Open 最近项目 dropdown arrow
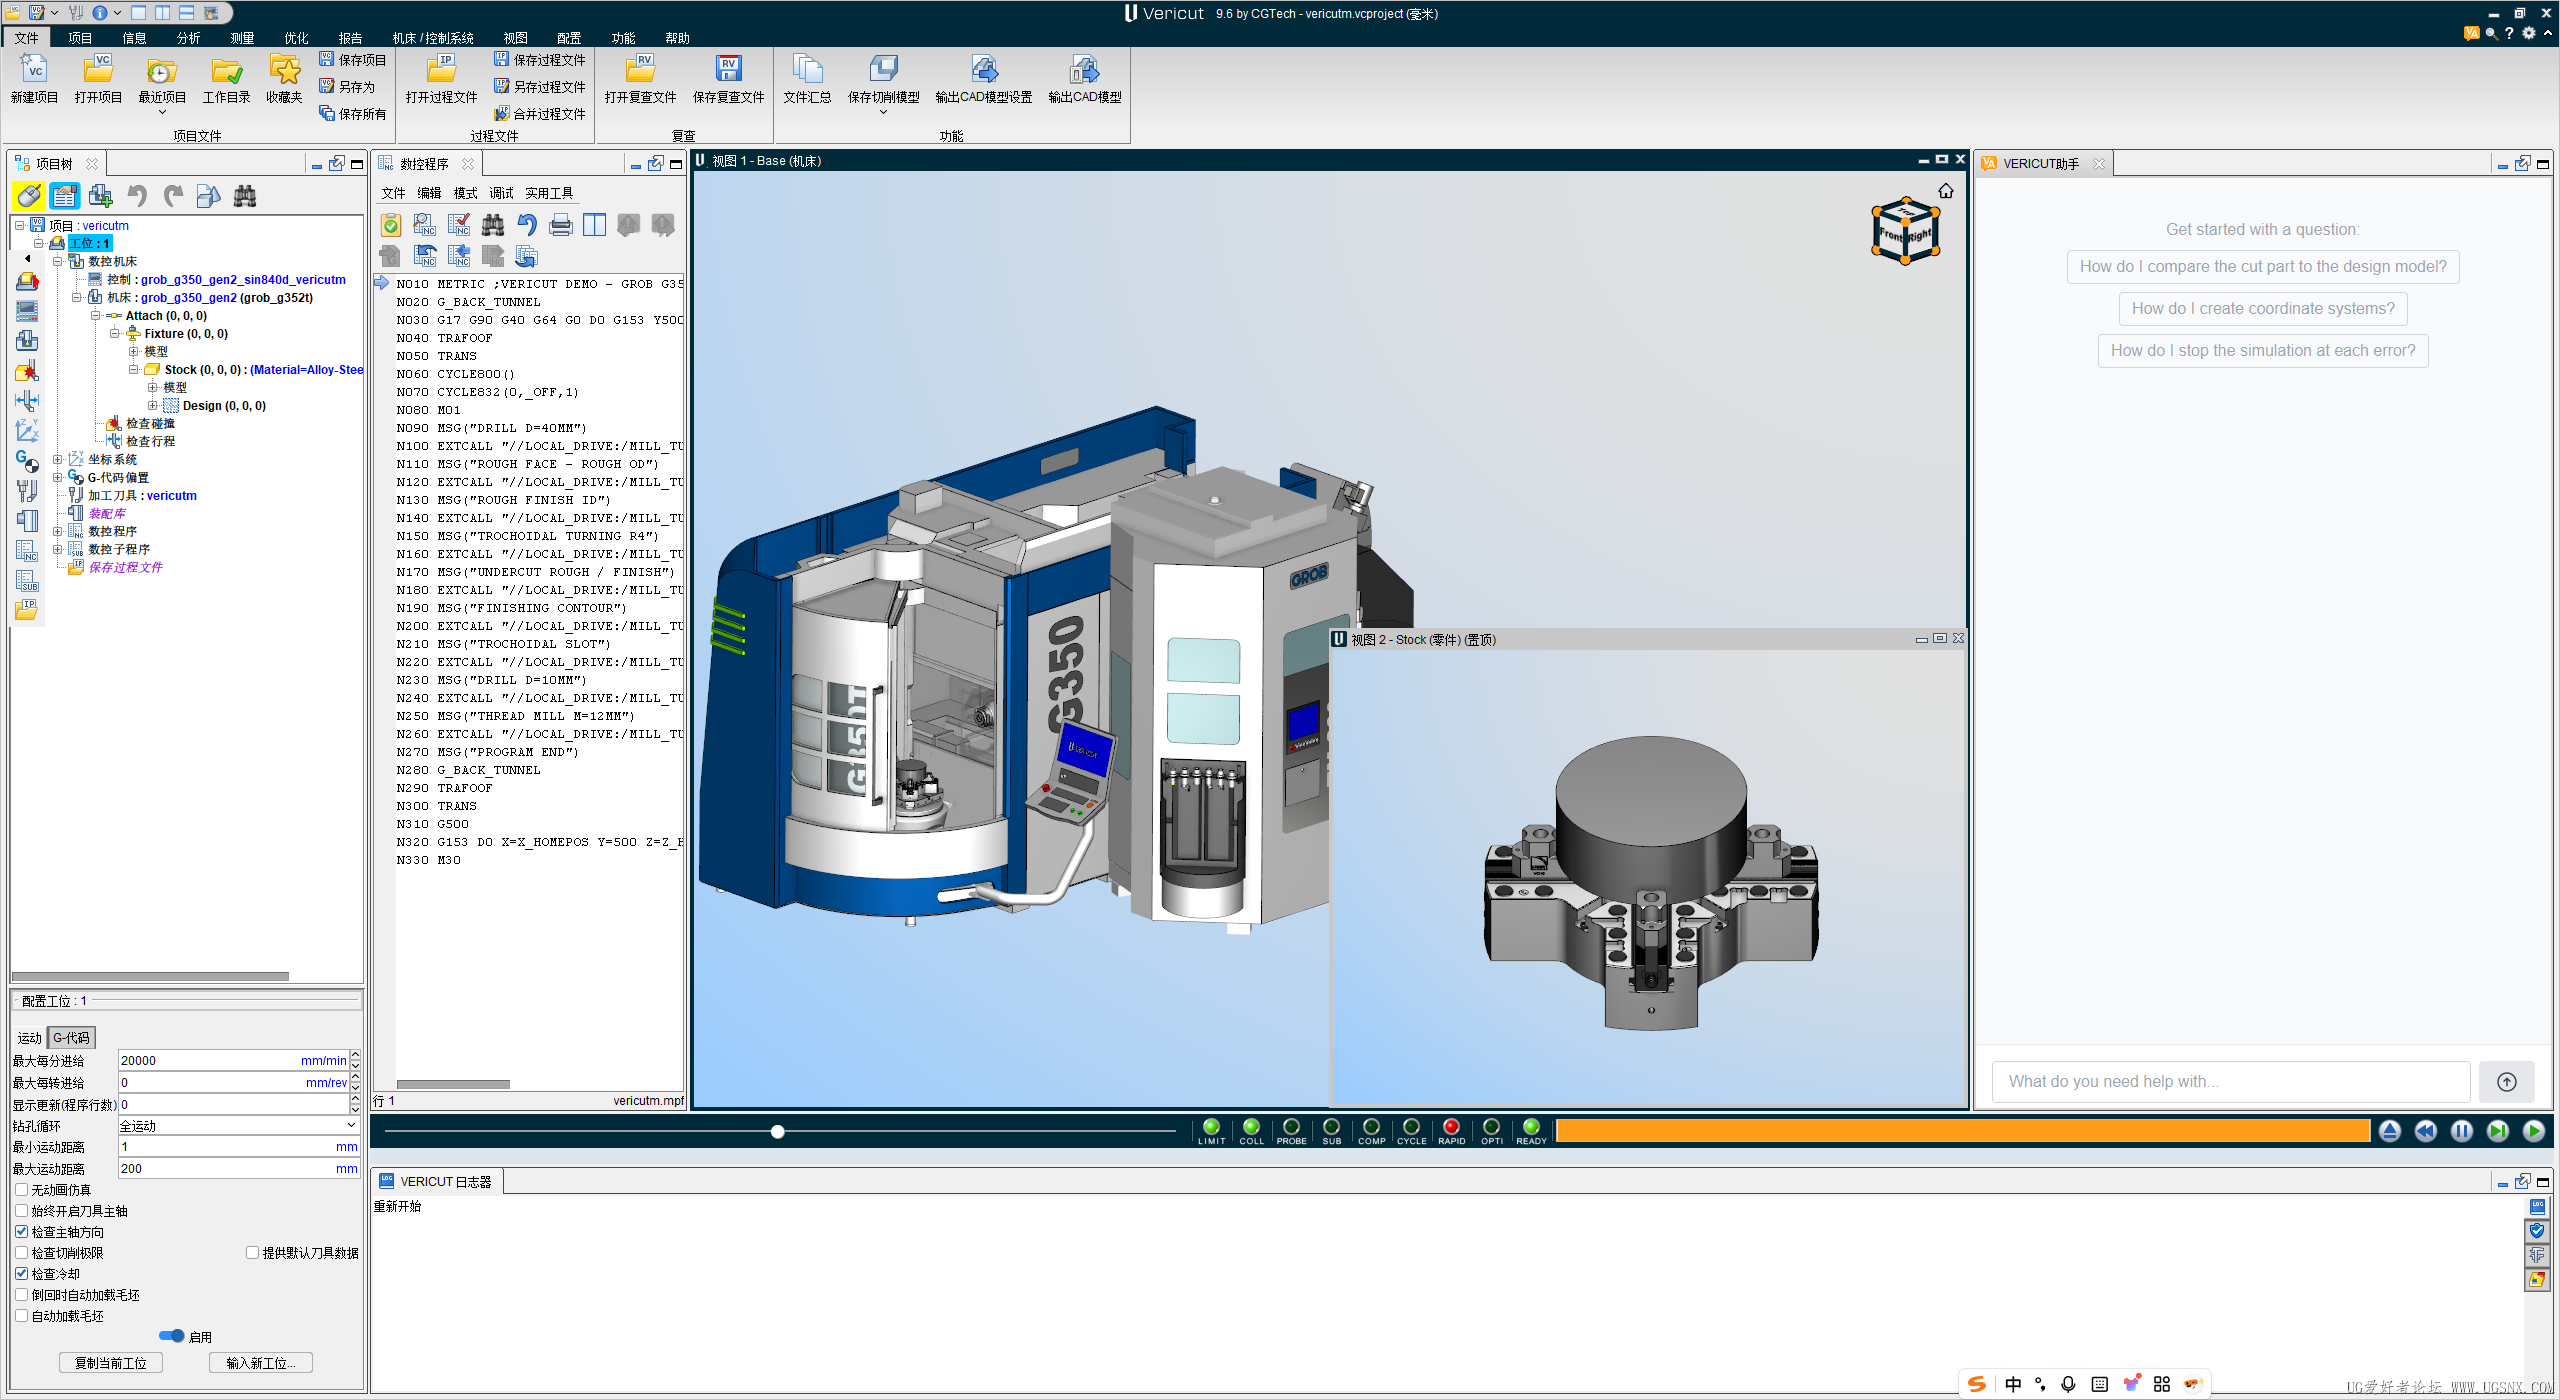Screen dimensions: 2560x1400 pyautogui.click(x=162, y=112)
